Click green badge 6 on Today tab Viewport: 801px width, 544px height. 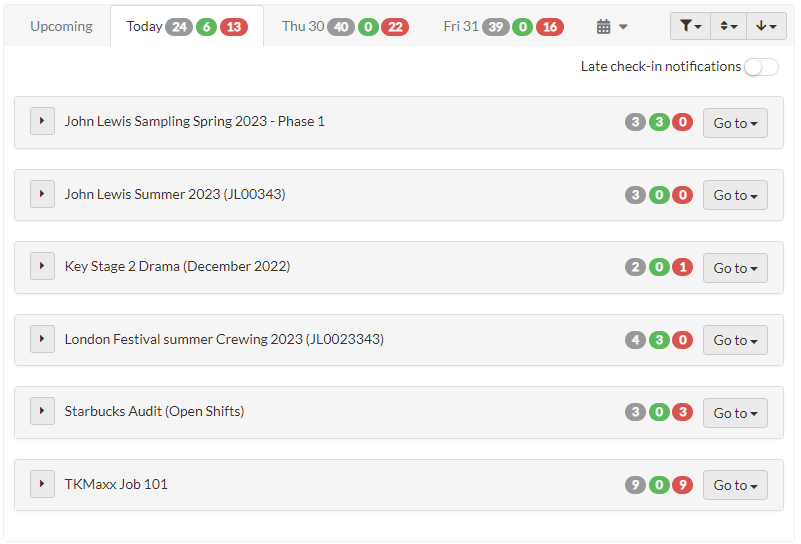[x=206, y=27]
